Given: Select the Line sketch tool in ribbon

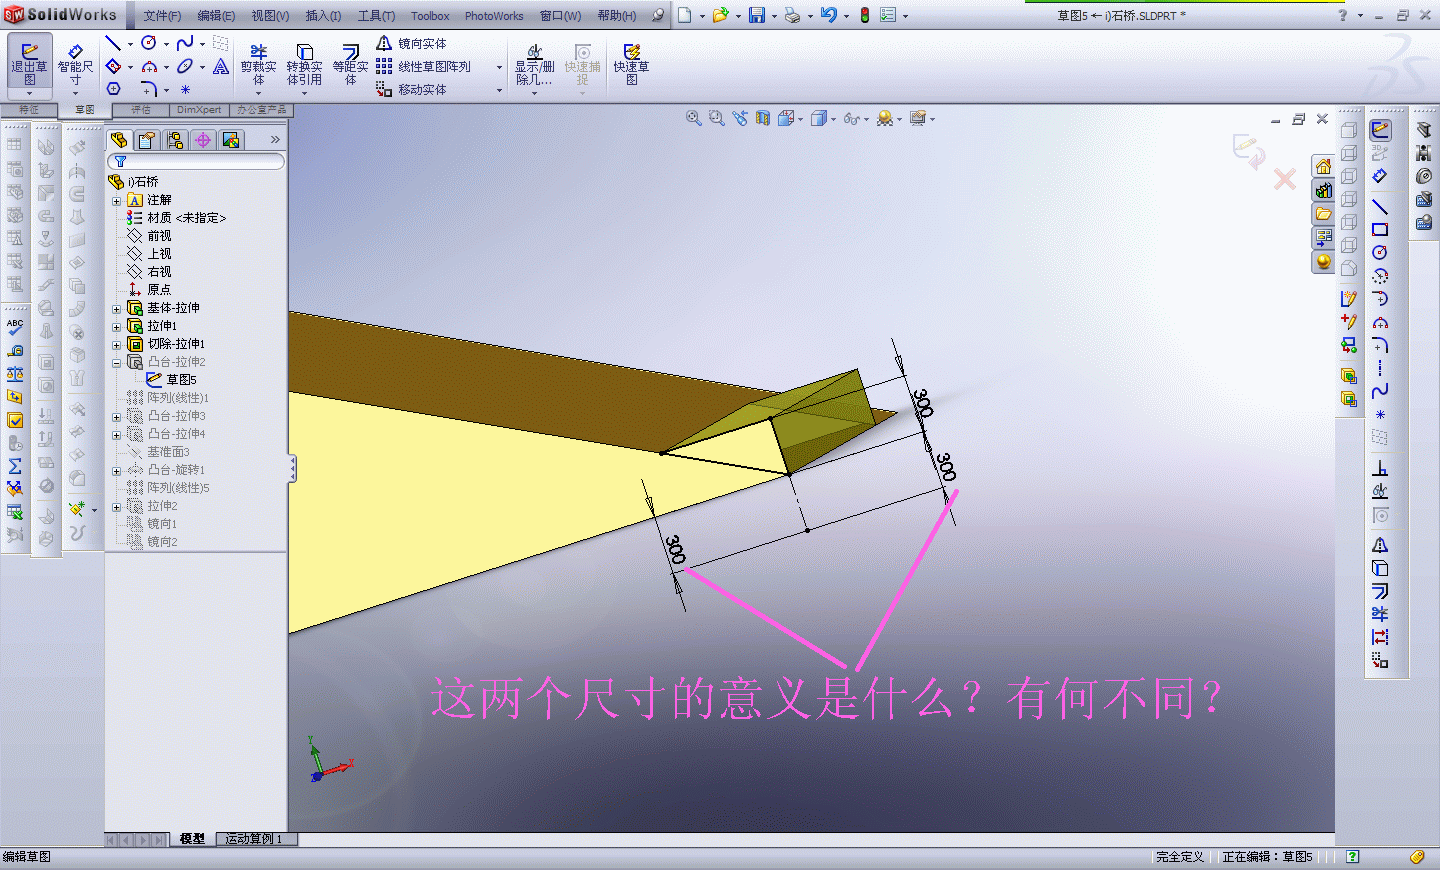Looking at the screenshot, I should coord(113,43).
